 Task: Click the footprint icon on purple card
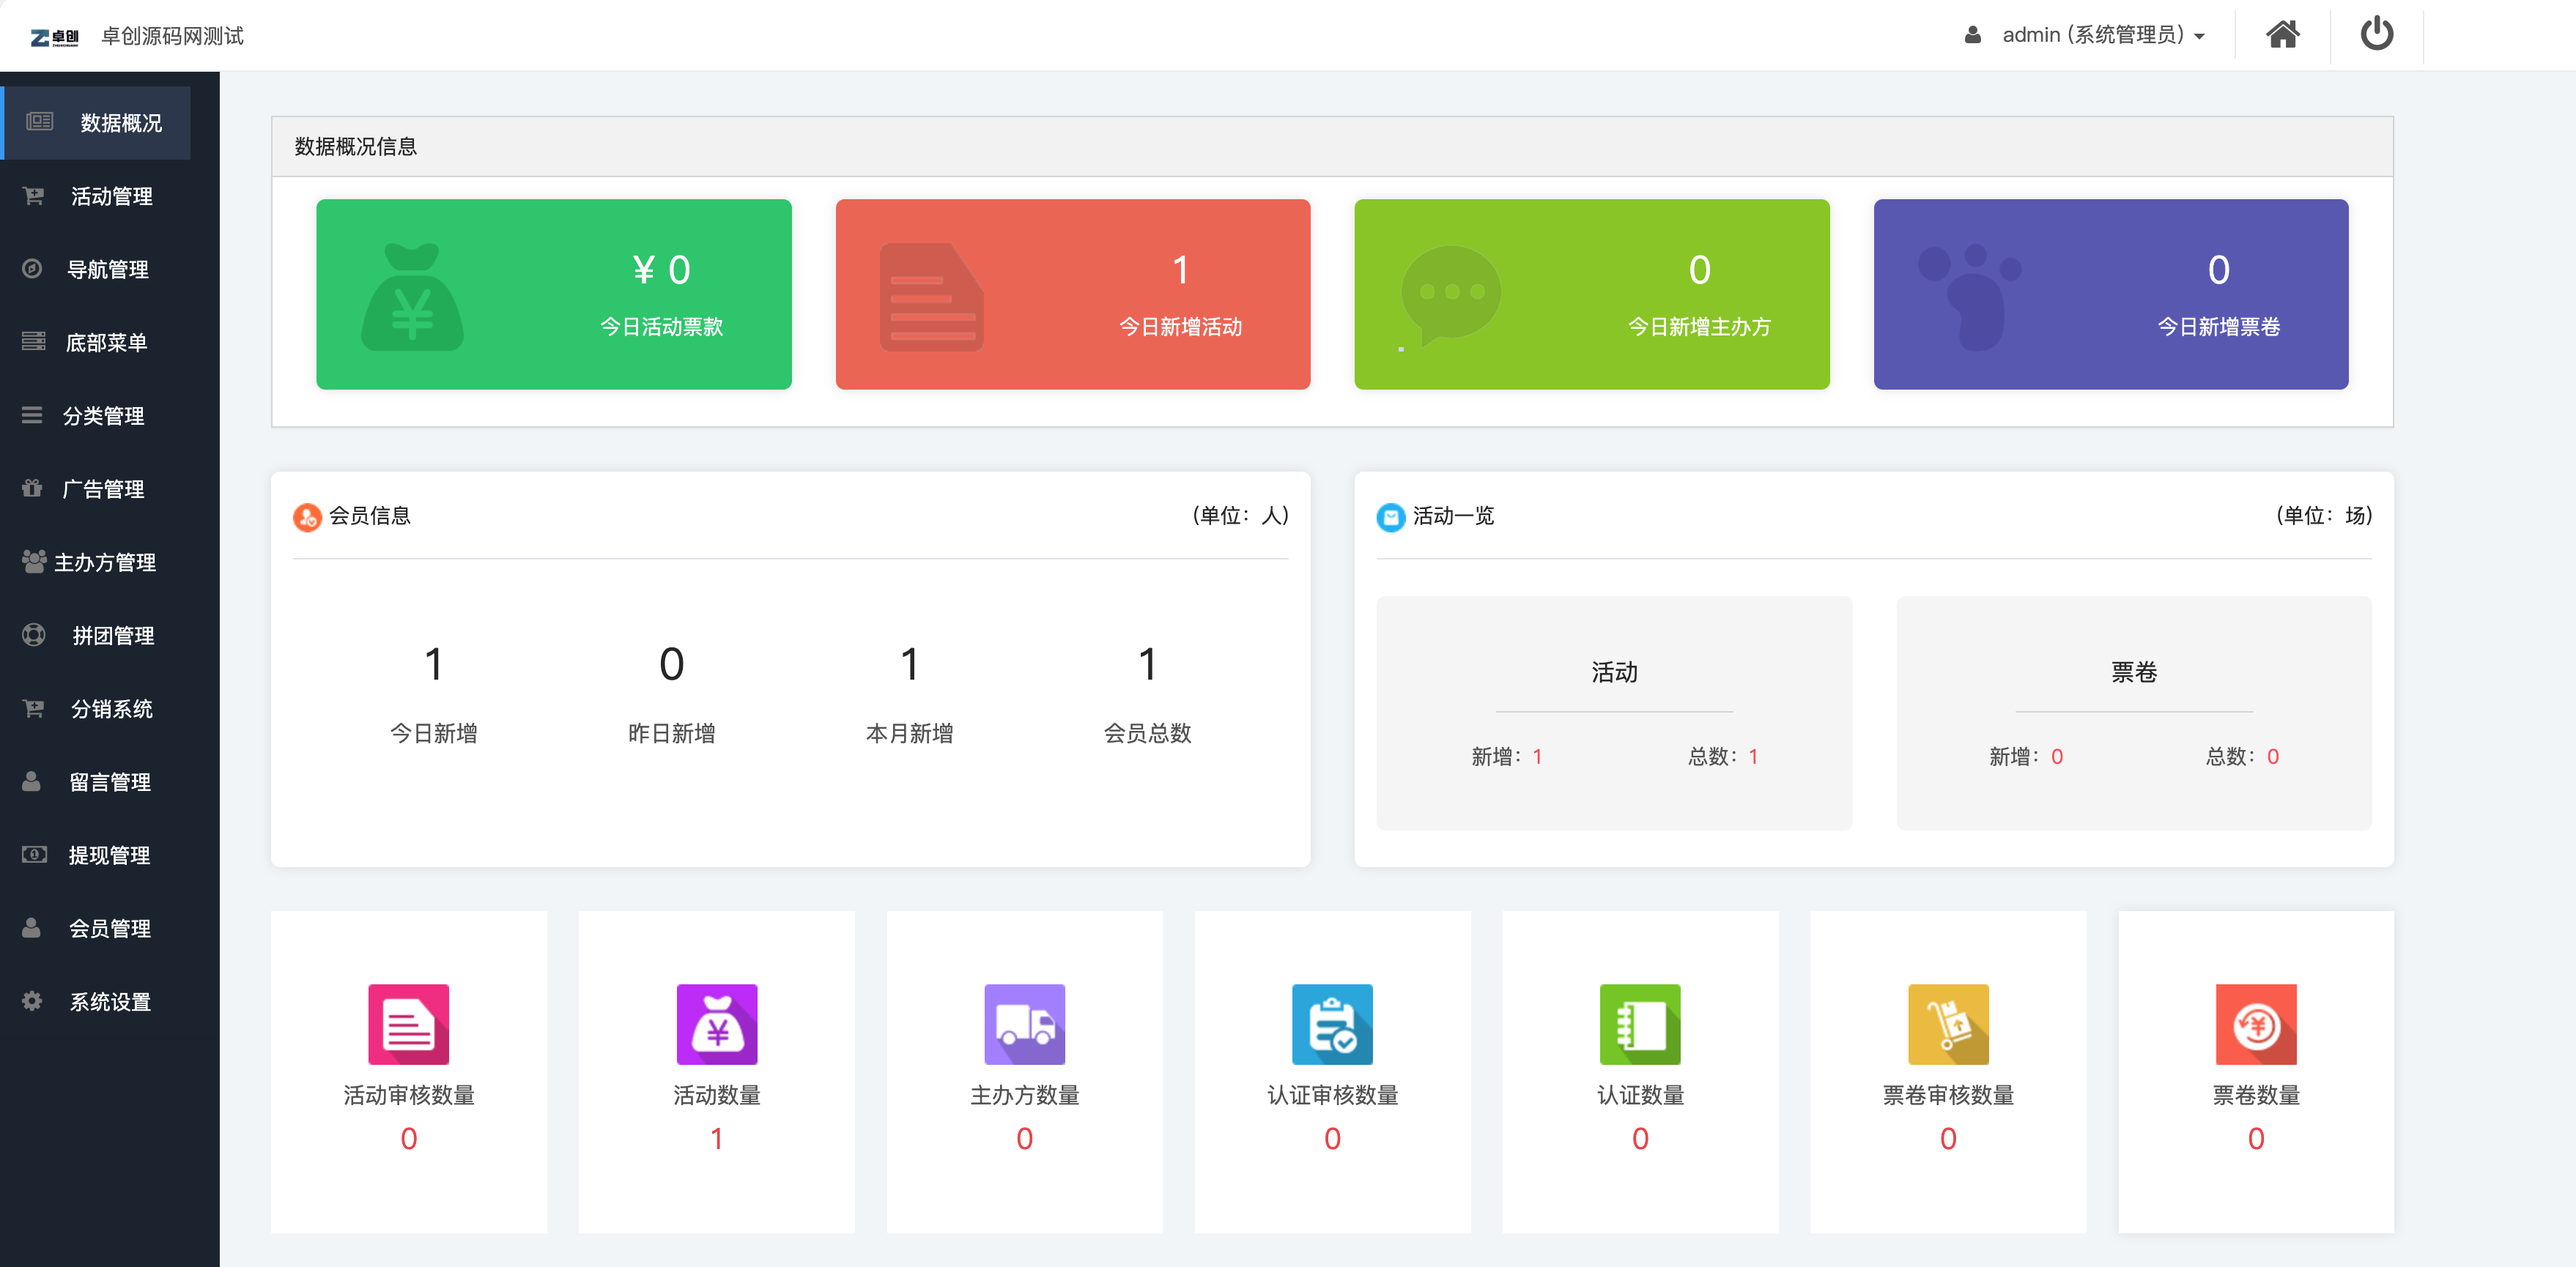1969,296
